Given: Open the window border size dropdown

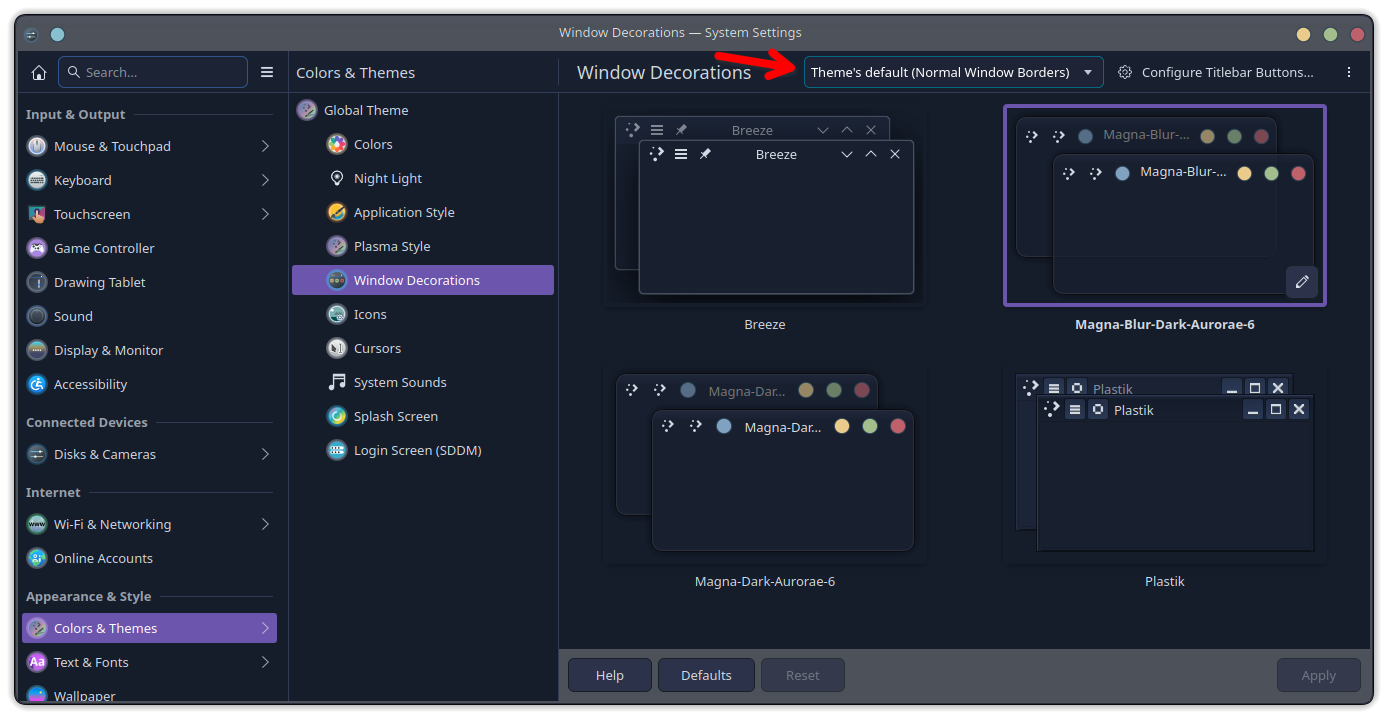Looking at the screenshot, I should pos(954,72).
